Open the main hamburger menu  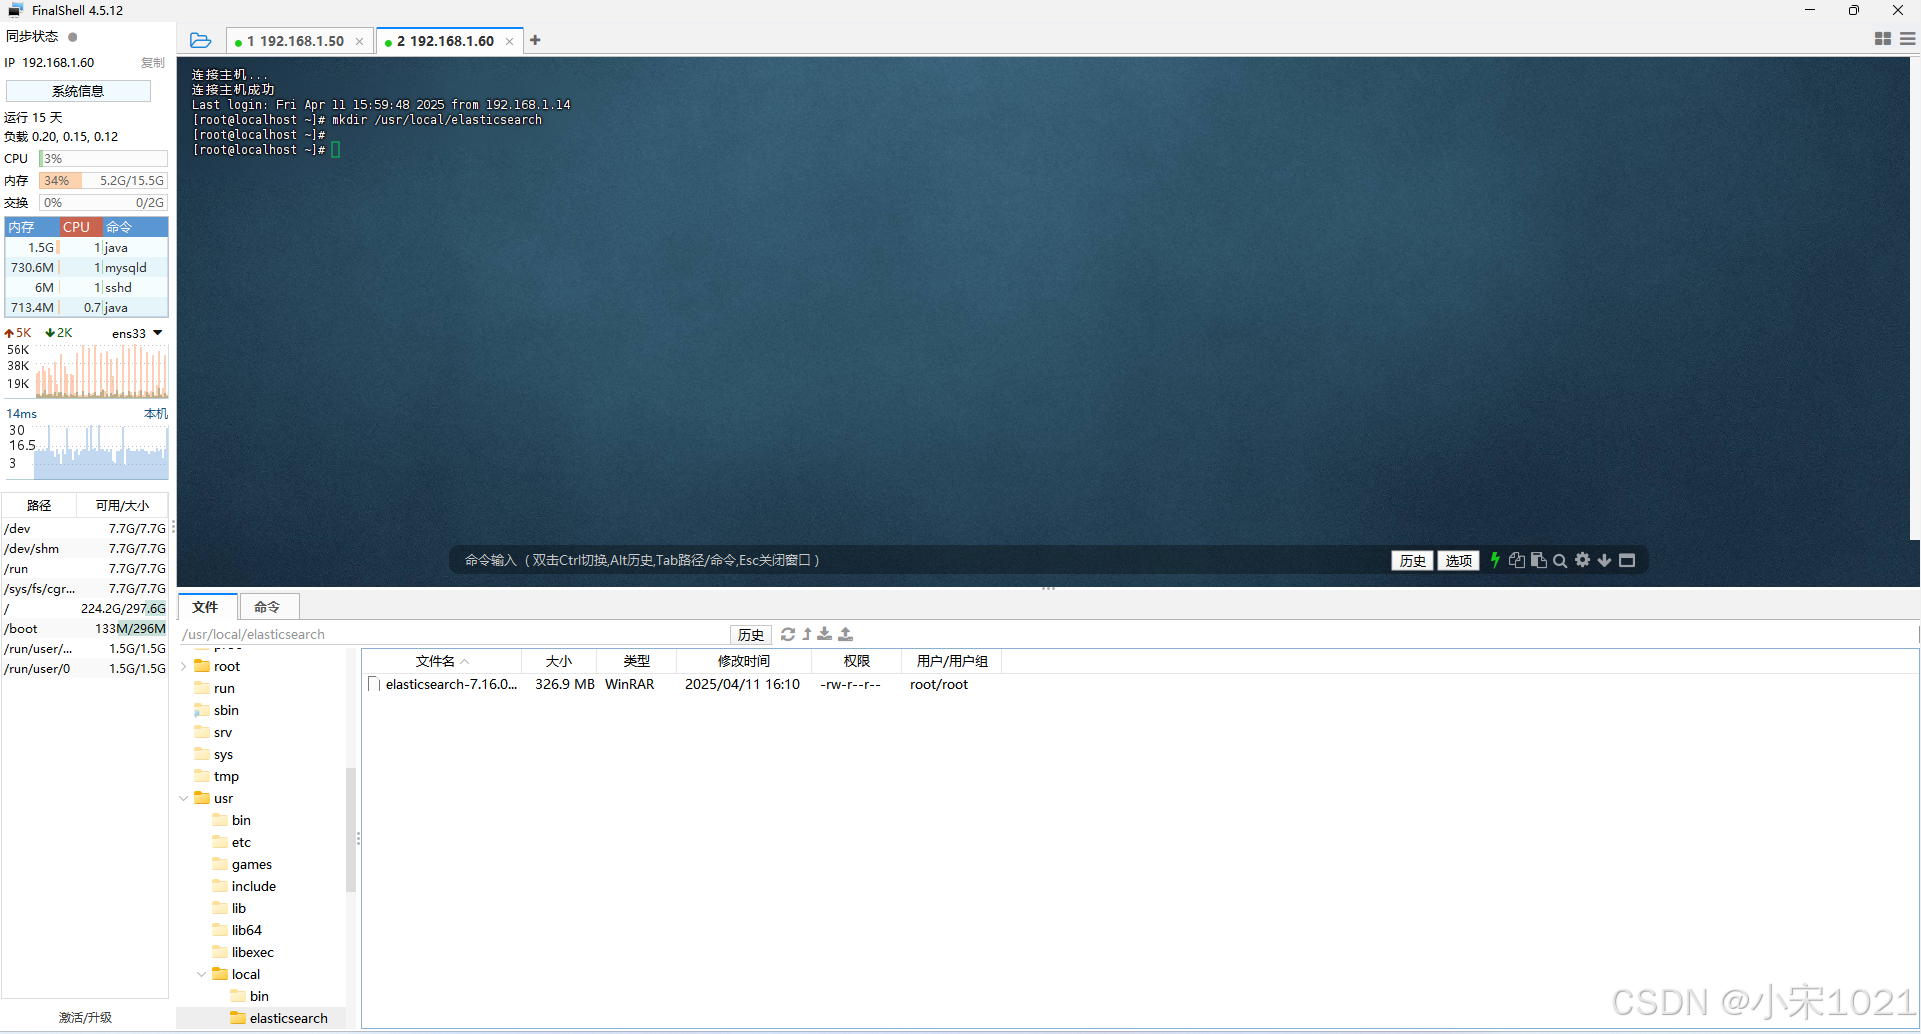[x=1907, y=39]
